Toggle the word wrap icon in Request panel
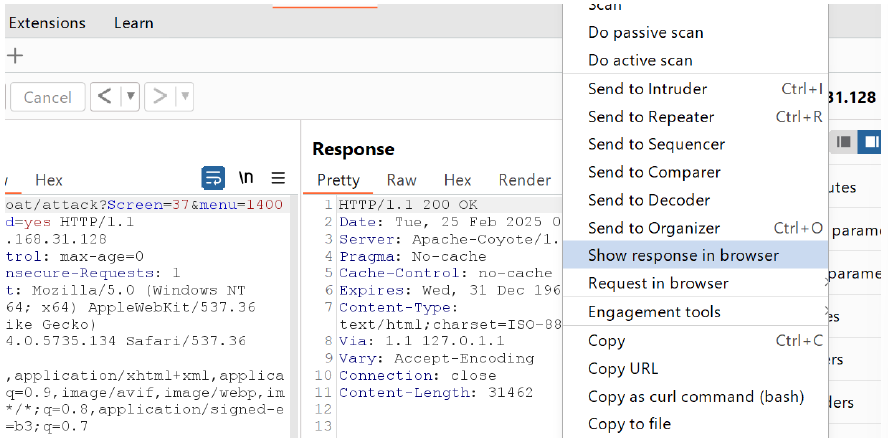The width and height of the screenshot is (892, 442). 213,179
